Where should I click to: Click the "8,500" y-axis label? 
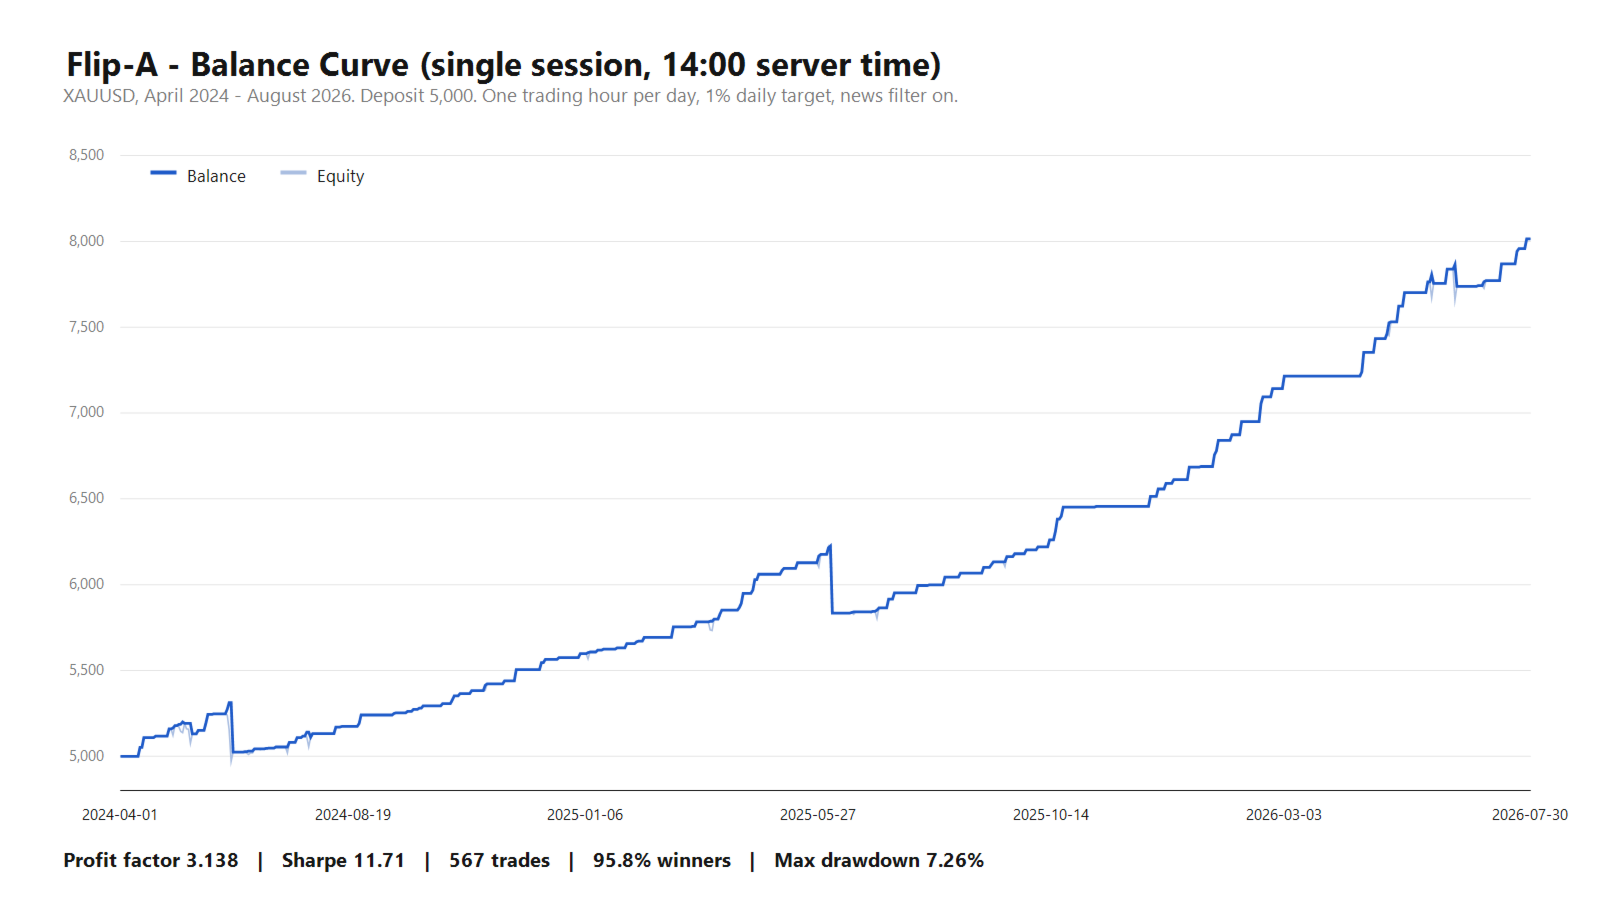(x=86, y=155)
